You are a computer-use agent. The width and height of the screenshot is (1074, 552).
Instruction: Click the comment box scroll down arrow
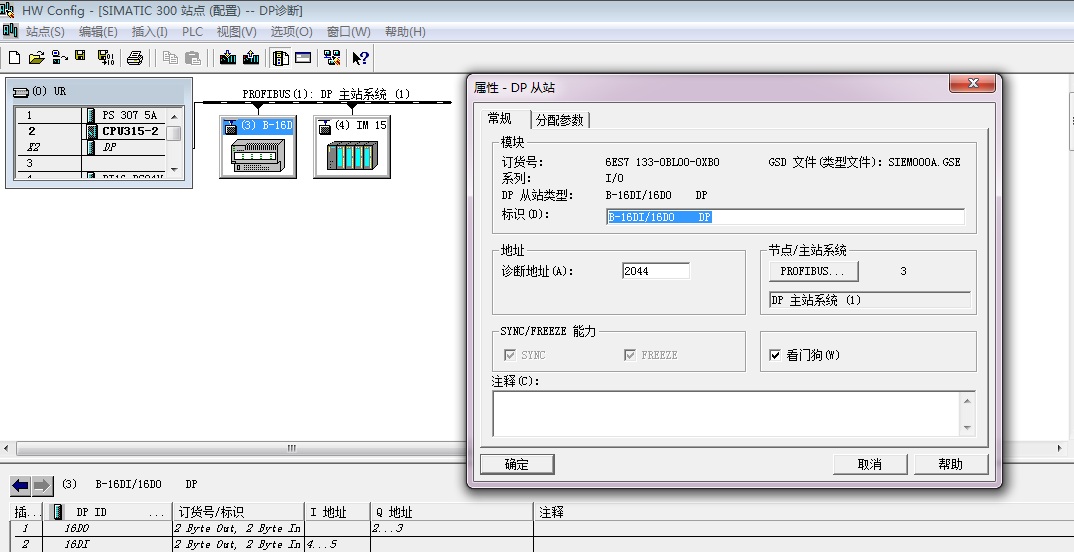pos(967,427)
